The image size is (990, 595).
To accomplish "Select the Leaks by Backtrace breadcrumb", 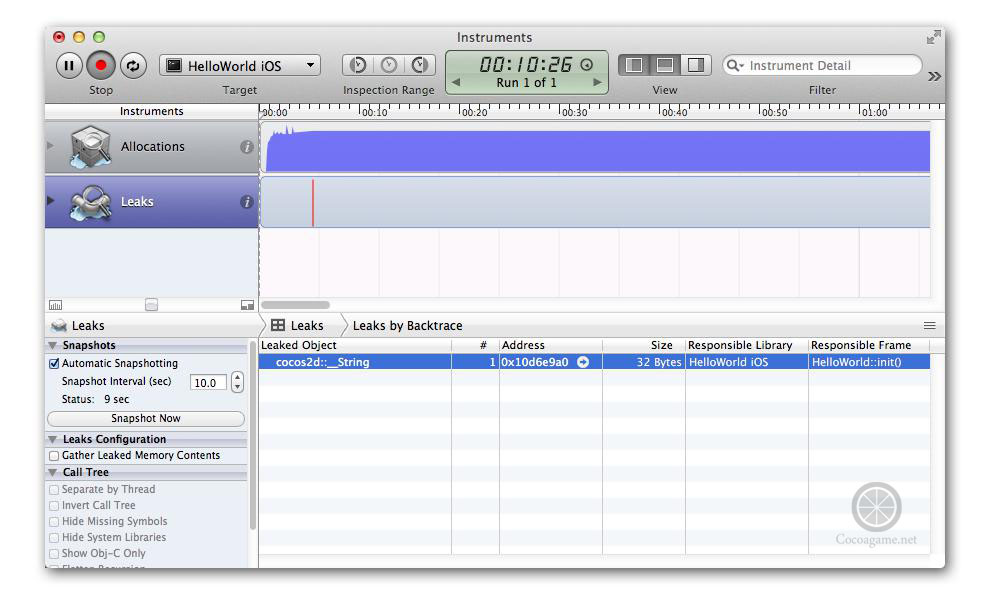I will (407, 326).
